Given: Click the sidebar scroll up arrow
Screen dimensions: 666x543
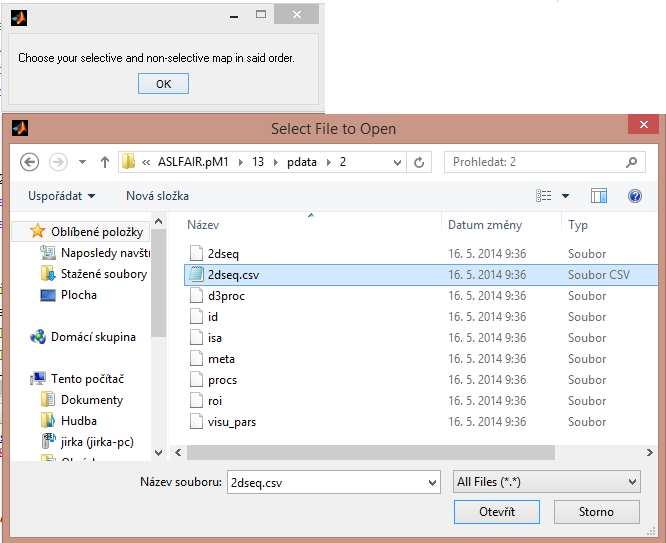Looking at the screenshot, I should coord(158,221).
